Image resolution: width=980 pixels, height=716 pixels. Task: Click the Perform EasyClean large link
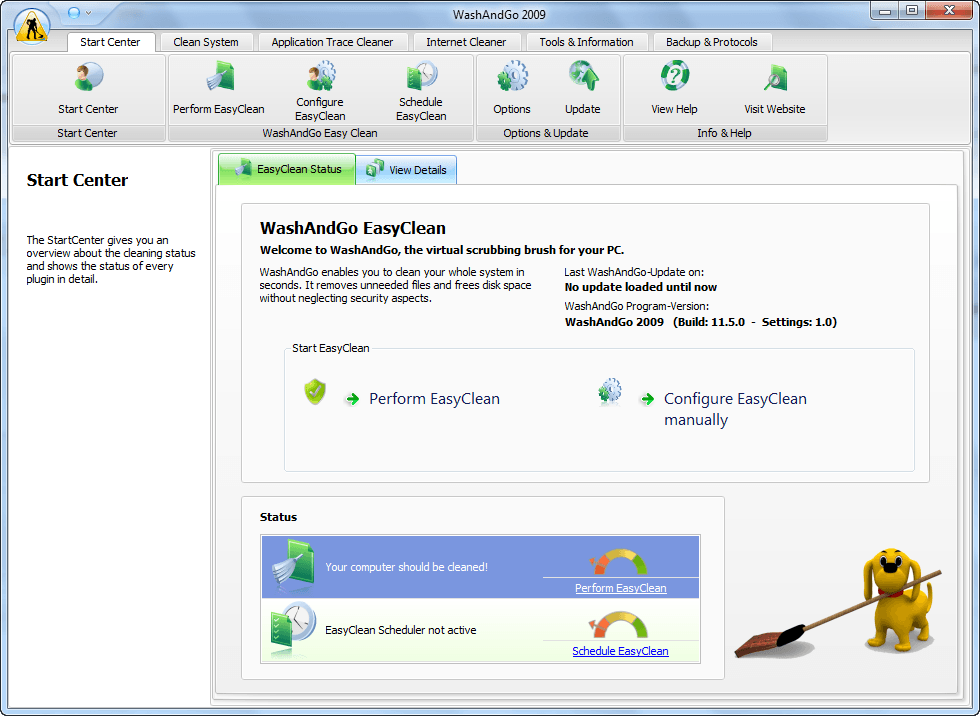[434, 399]
